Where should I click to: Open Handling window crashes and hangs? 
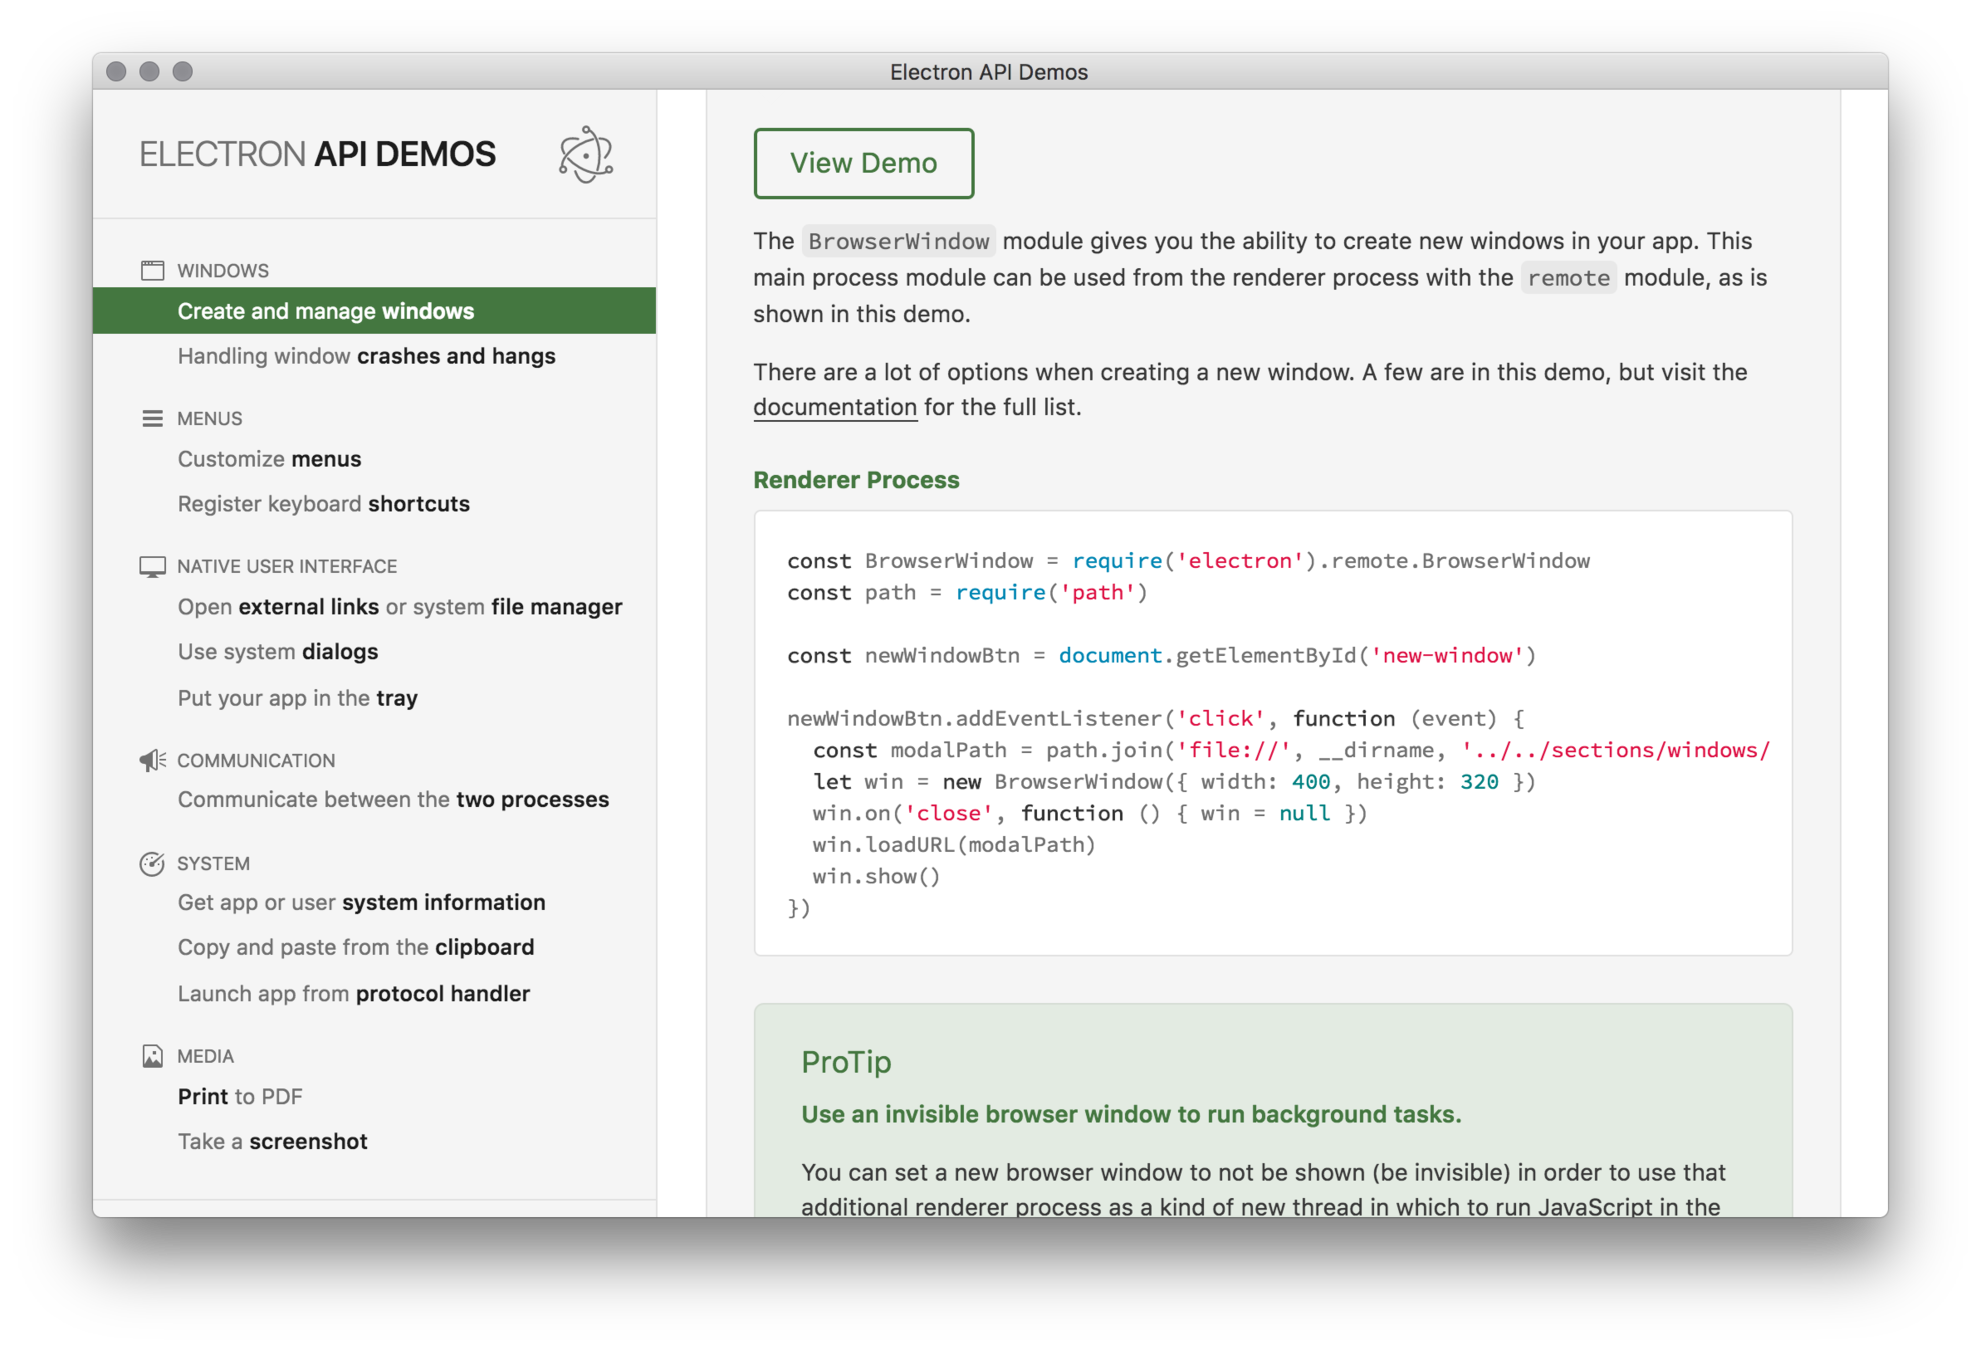click(366, 356)
